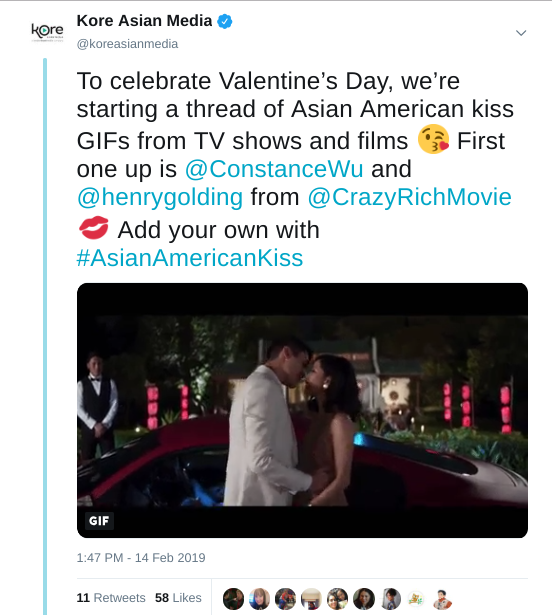
Task: Click the blue verified badge
Action: point(225,21)
